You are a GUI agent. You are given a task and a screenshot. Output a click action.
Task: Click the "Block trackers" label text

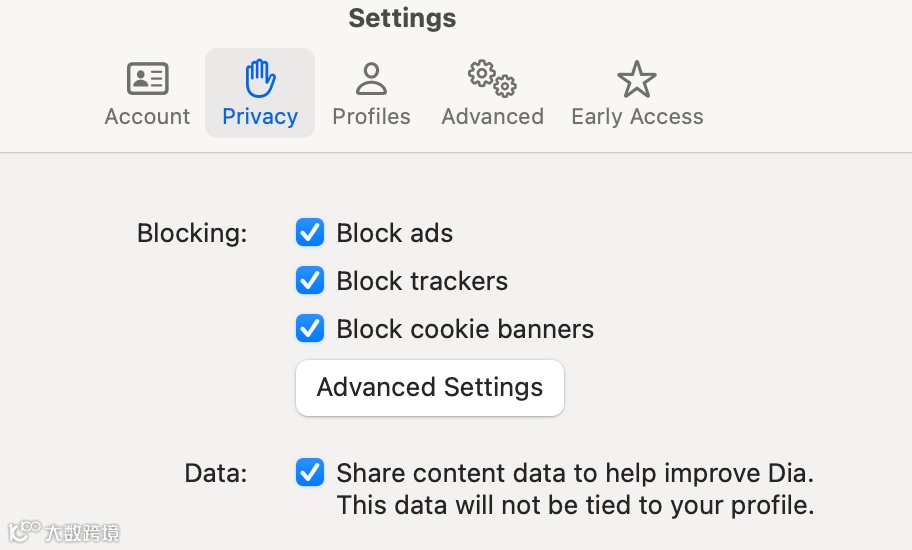click(422, 281)
